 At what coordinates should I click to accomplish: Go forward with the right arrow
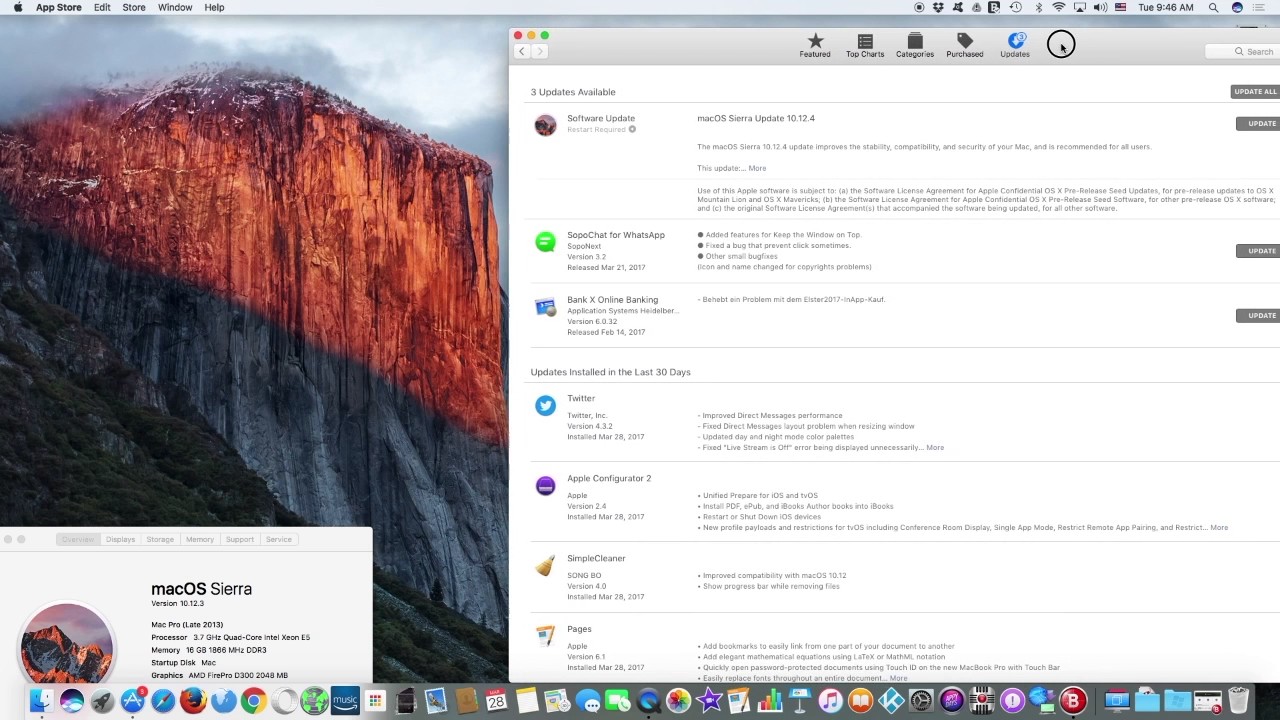coord(540,51)
